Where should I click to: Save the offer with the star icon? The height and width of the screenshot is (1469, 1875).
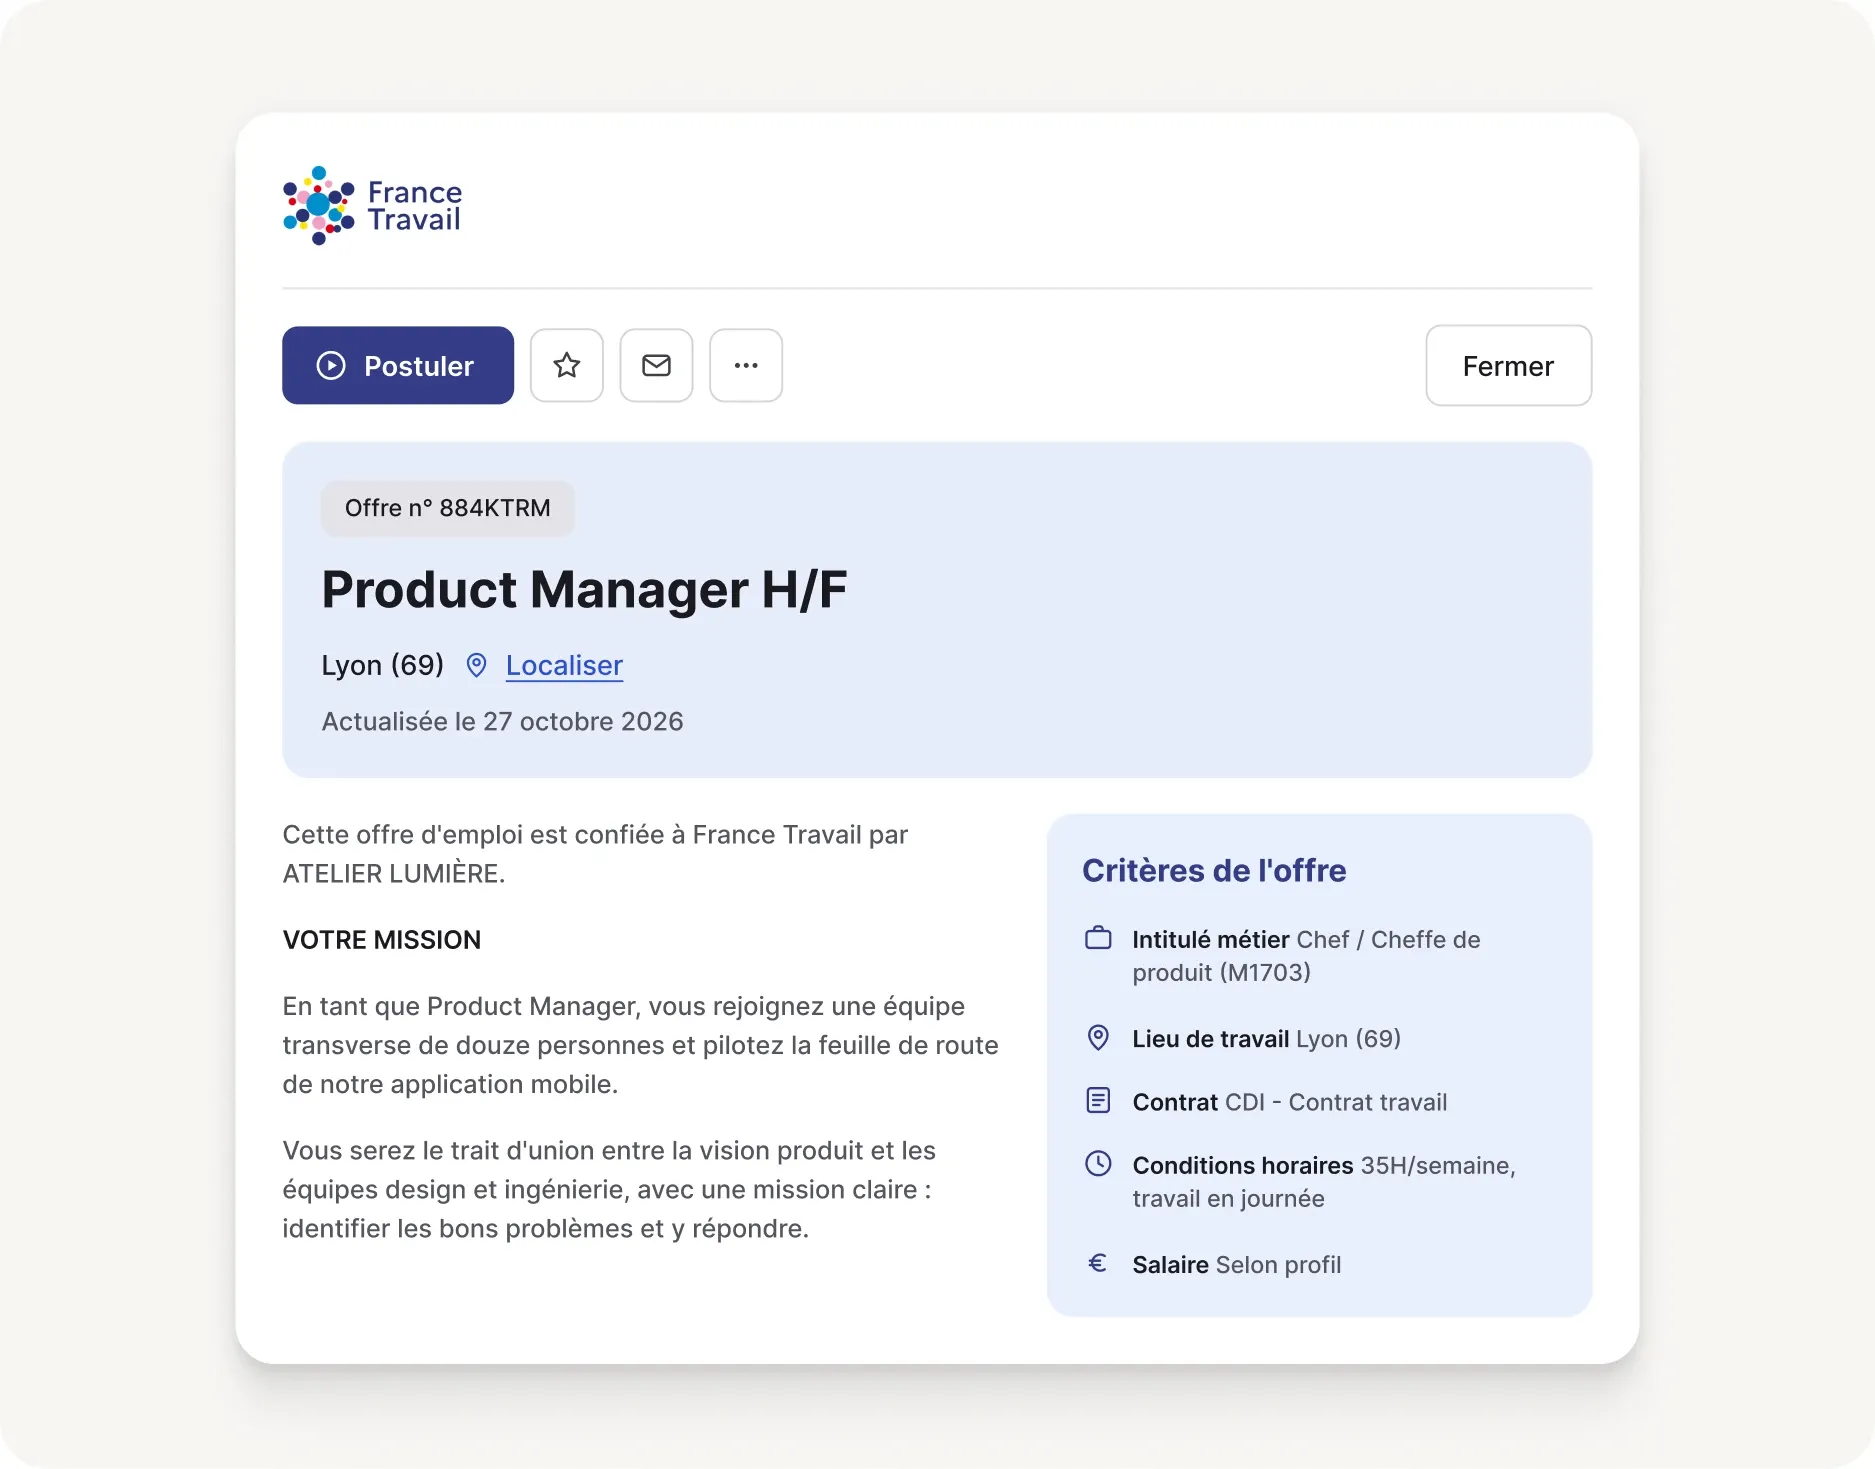coord(567,365)
